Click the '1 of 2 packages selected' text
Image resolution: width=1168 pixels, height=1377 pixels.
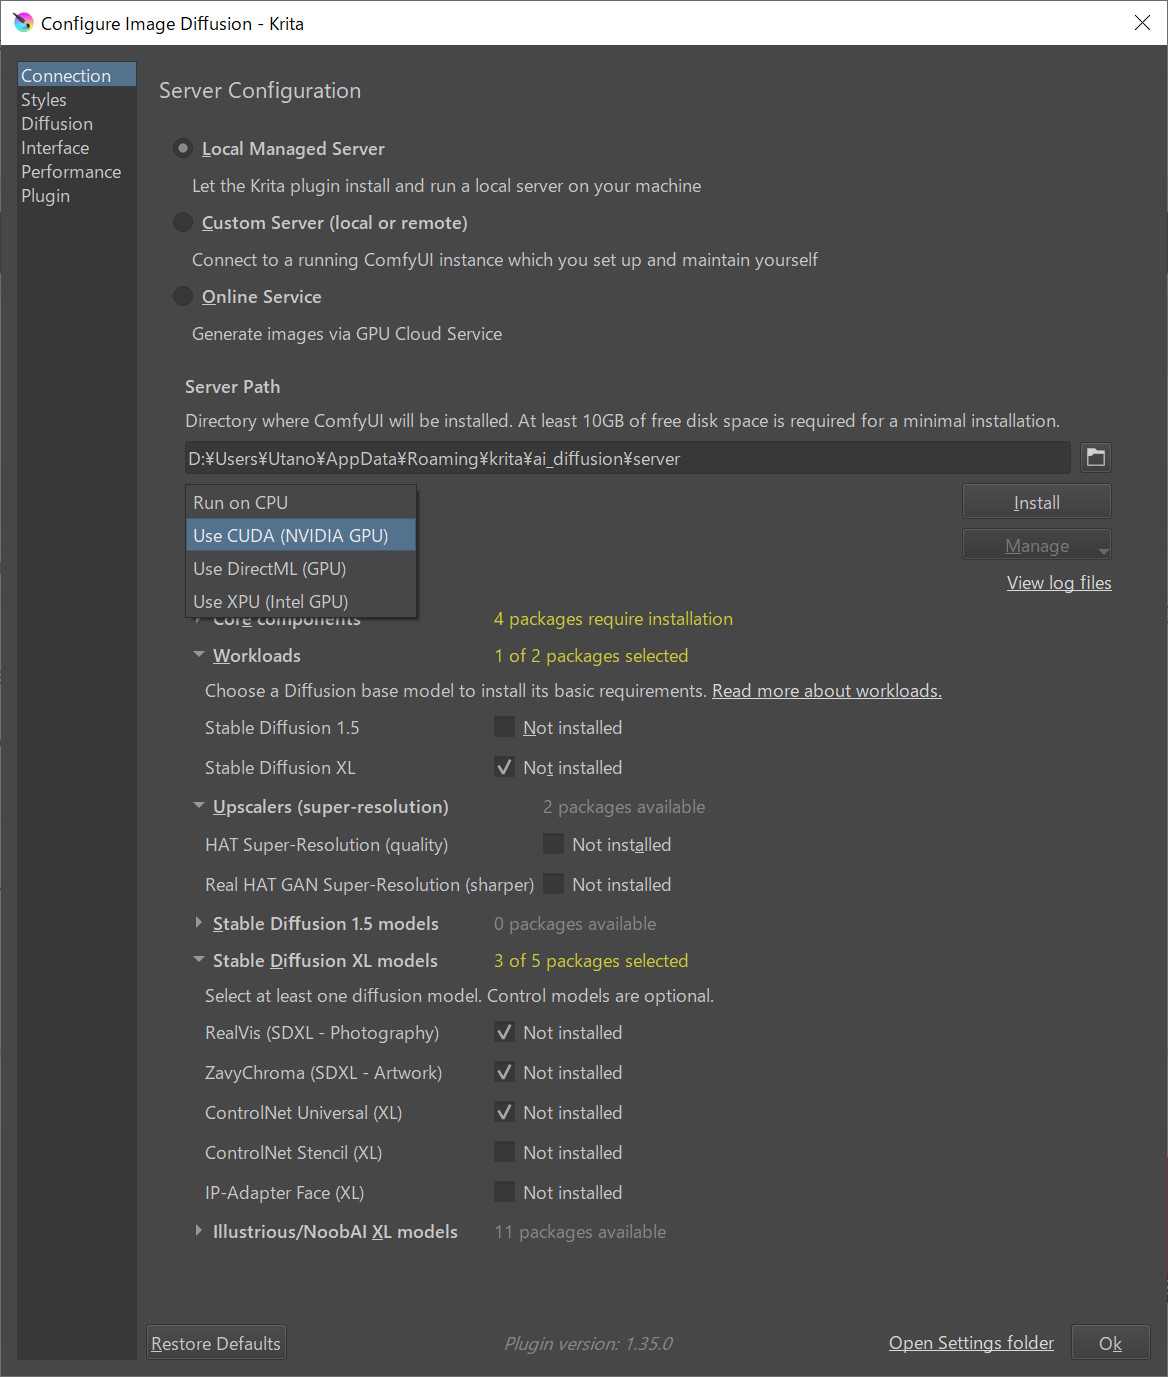click(x=591, y=656)
